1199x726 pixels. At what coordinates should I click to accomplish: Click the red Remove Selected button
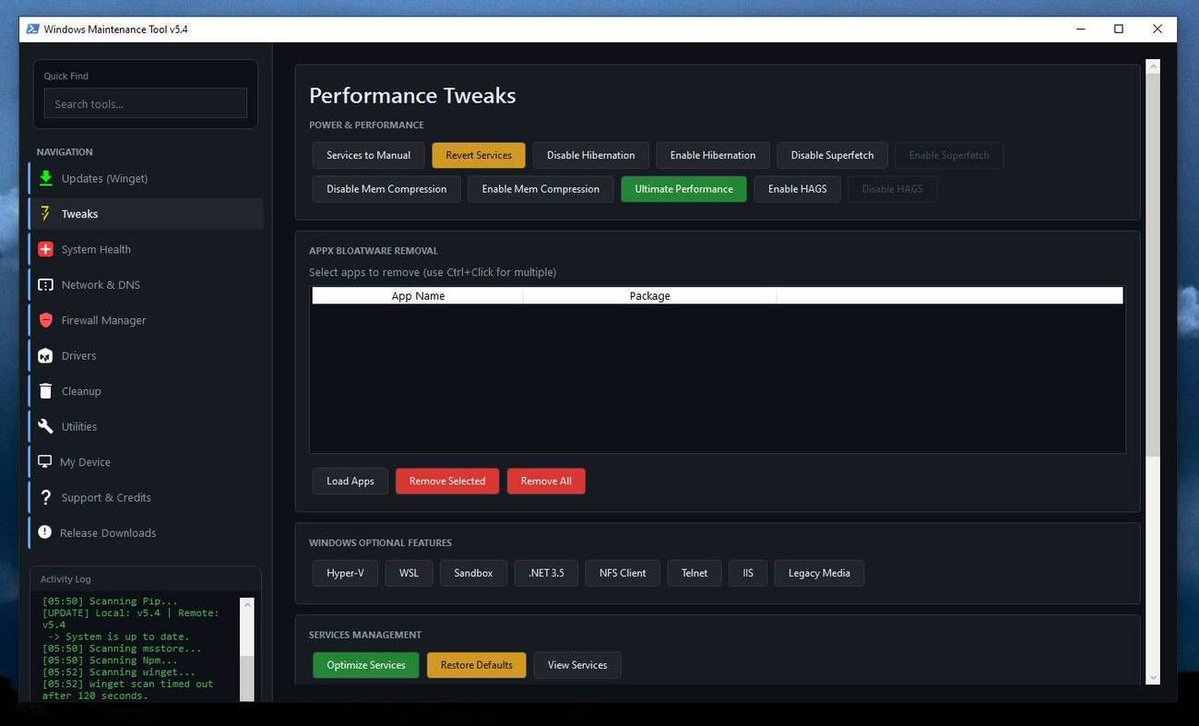[x=447, y=481]
